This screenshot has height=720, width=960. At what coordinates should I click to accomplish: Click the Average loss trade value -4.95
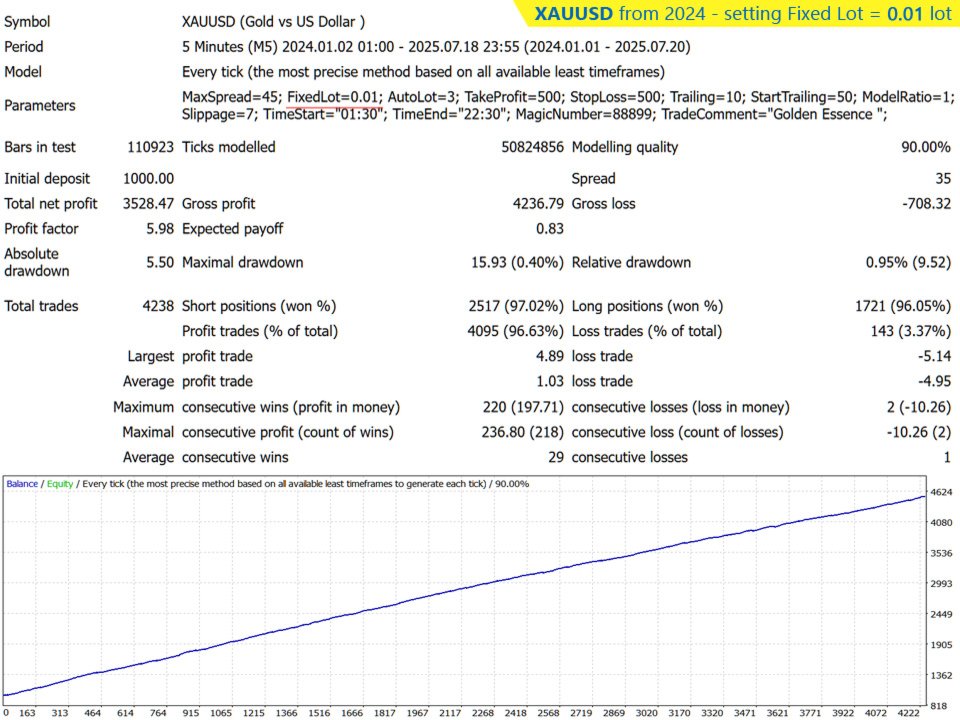[x=934, y=381]
